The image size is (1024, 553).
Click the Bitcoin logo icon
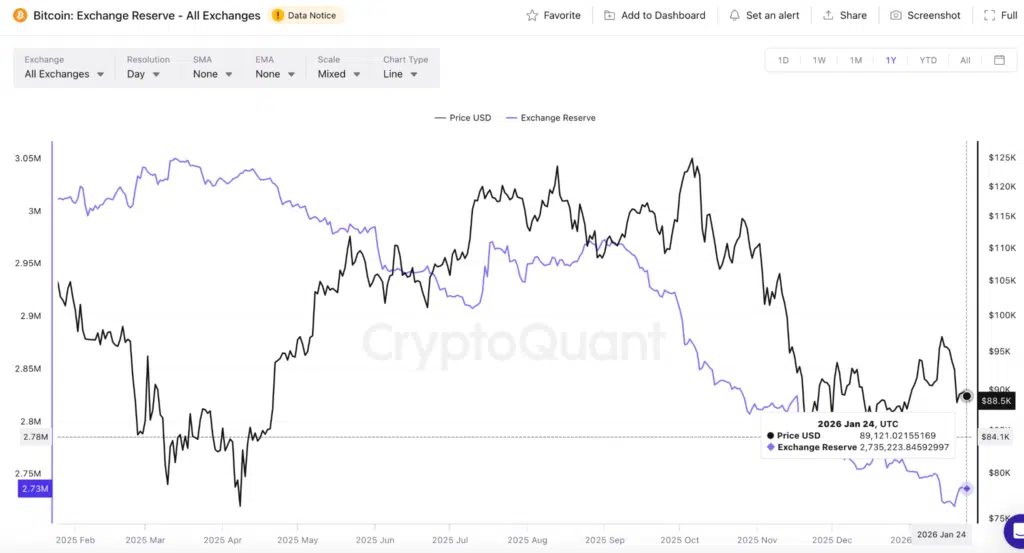[19, 15]
